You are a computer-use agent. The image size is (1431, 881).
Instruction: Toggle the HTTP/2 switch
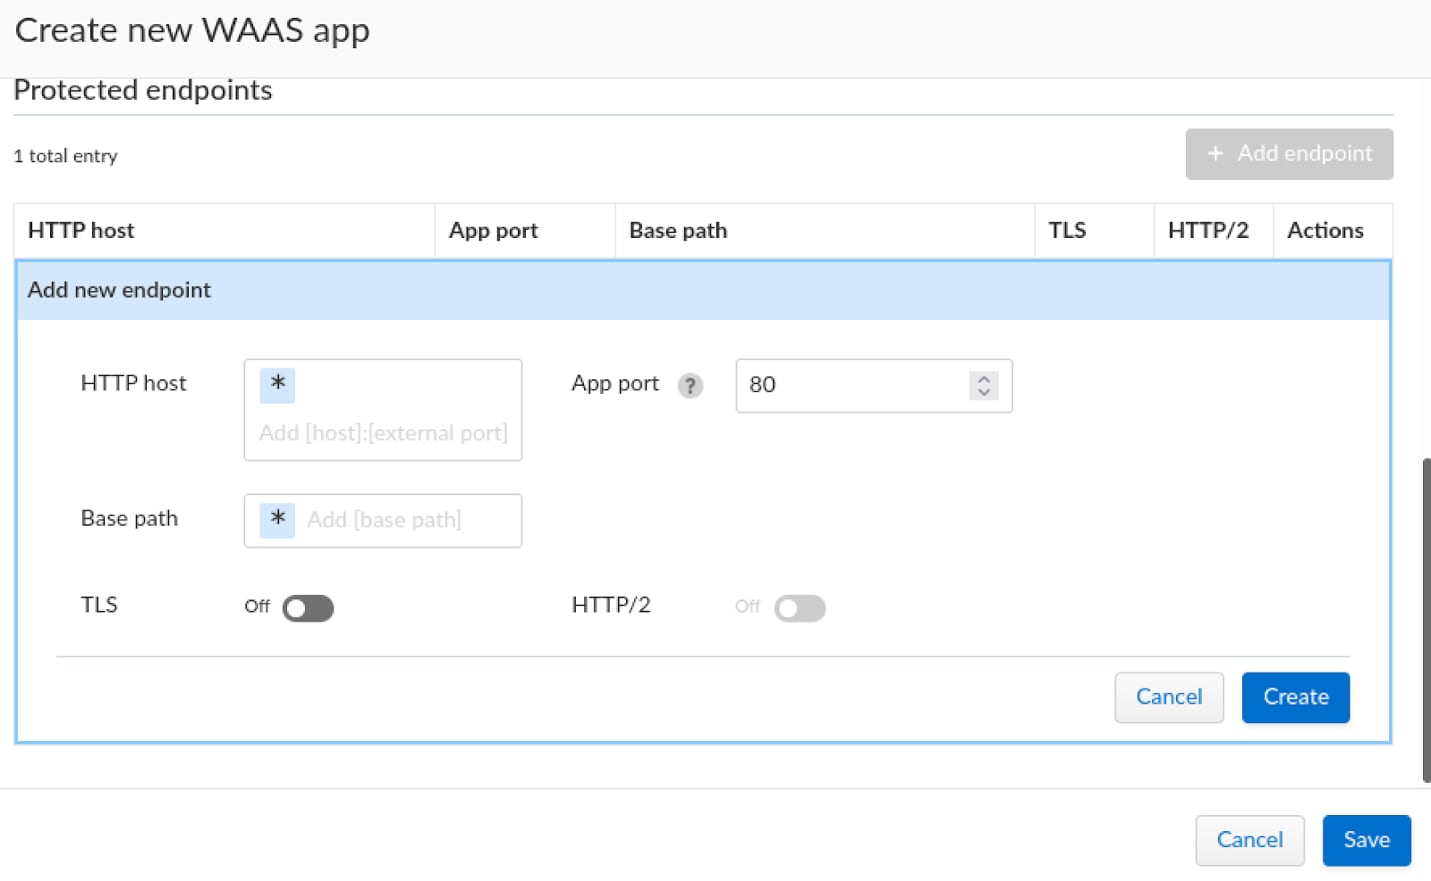(x=800, y=608)
